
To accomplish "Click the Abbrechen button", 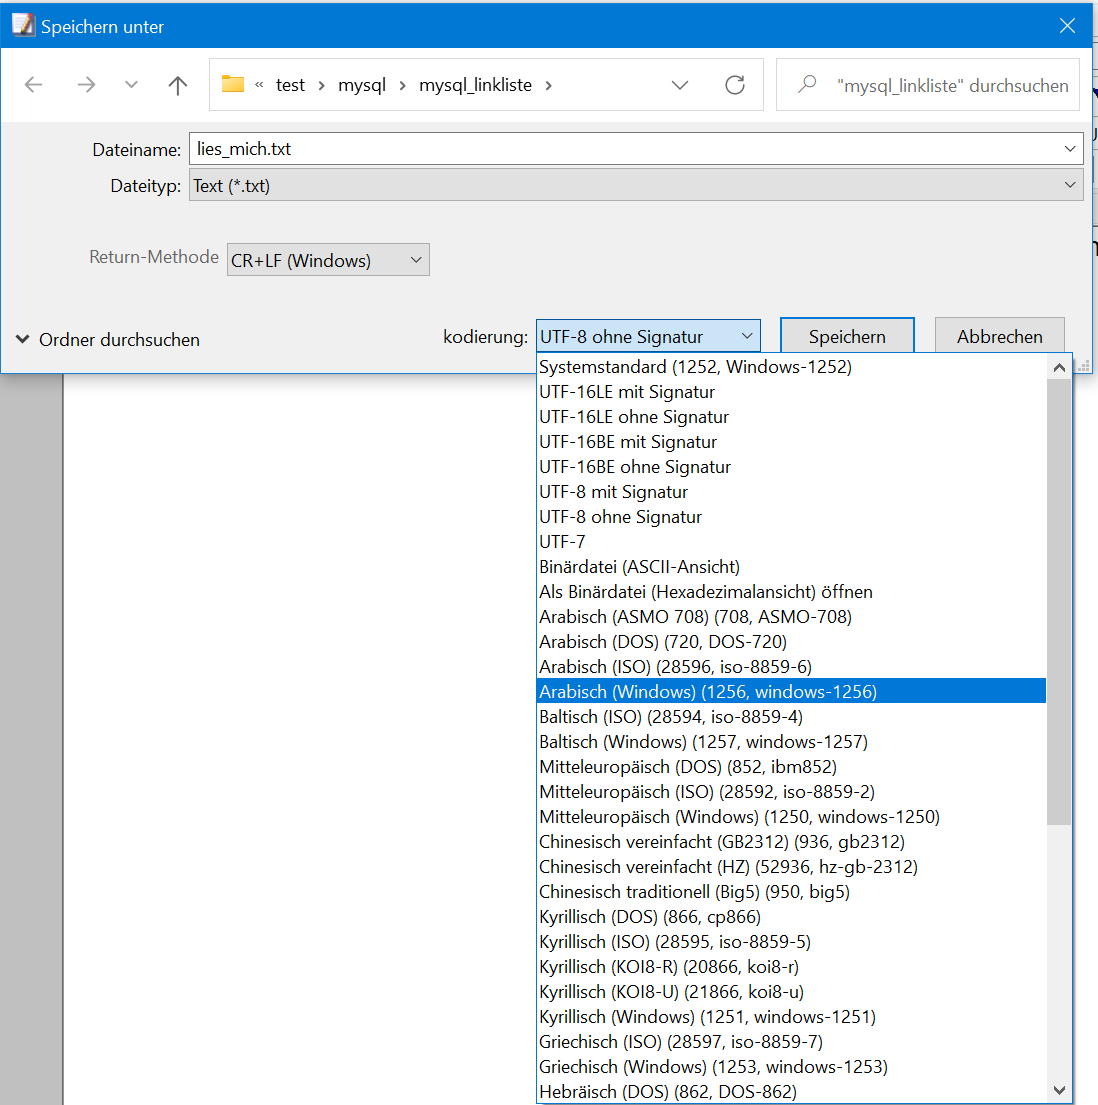I will pyautogui.click(x=999, y=337).
